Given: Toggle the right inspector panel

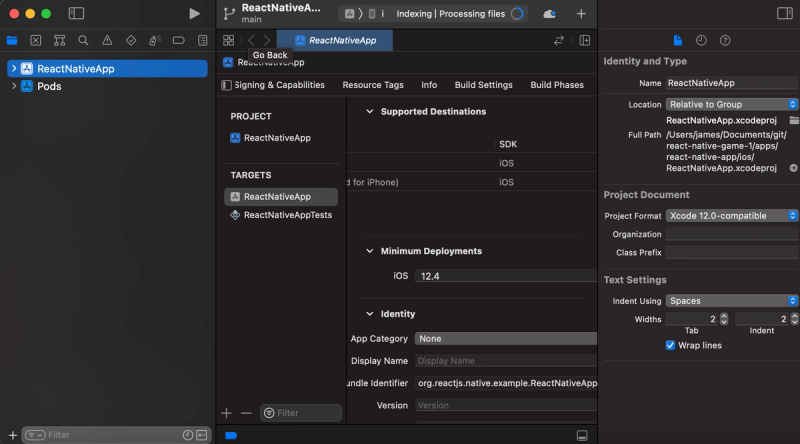Looking at the screenshot, I should pos(785,13).
